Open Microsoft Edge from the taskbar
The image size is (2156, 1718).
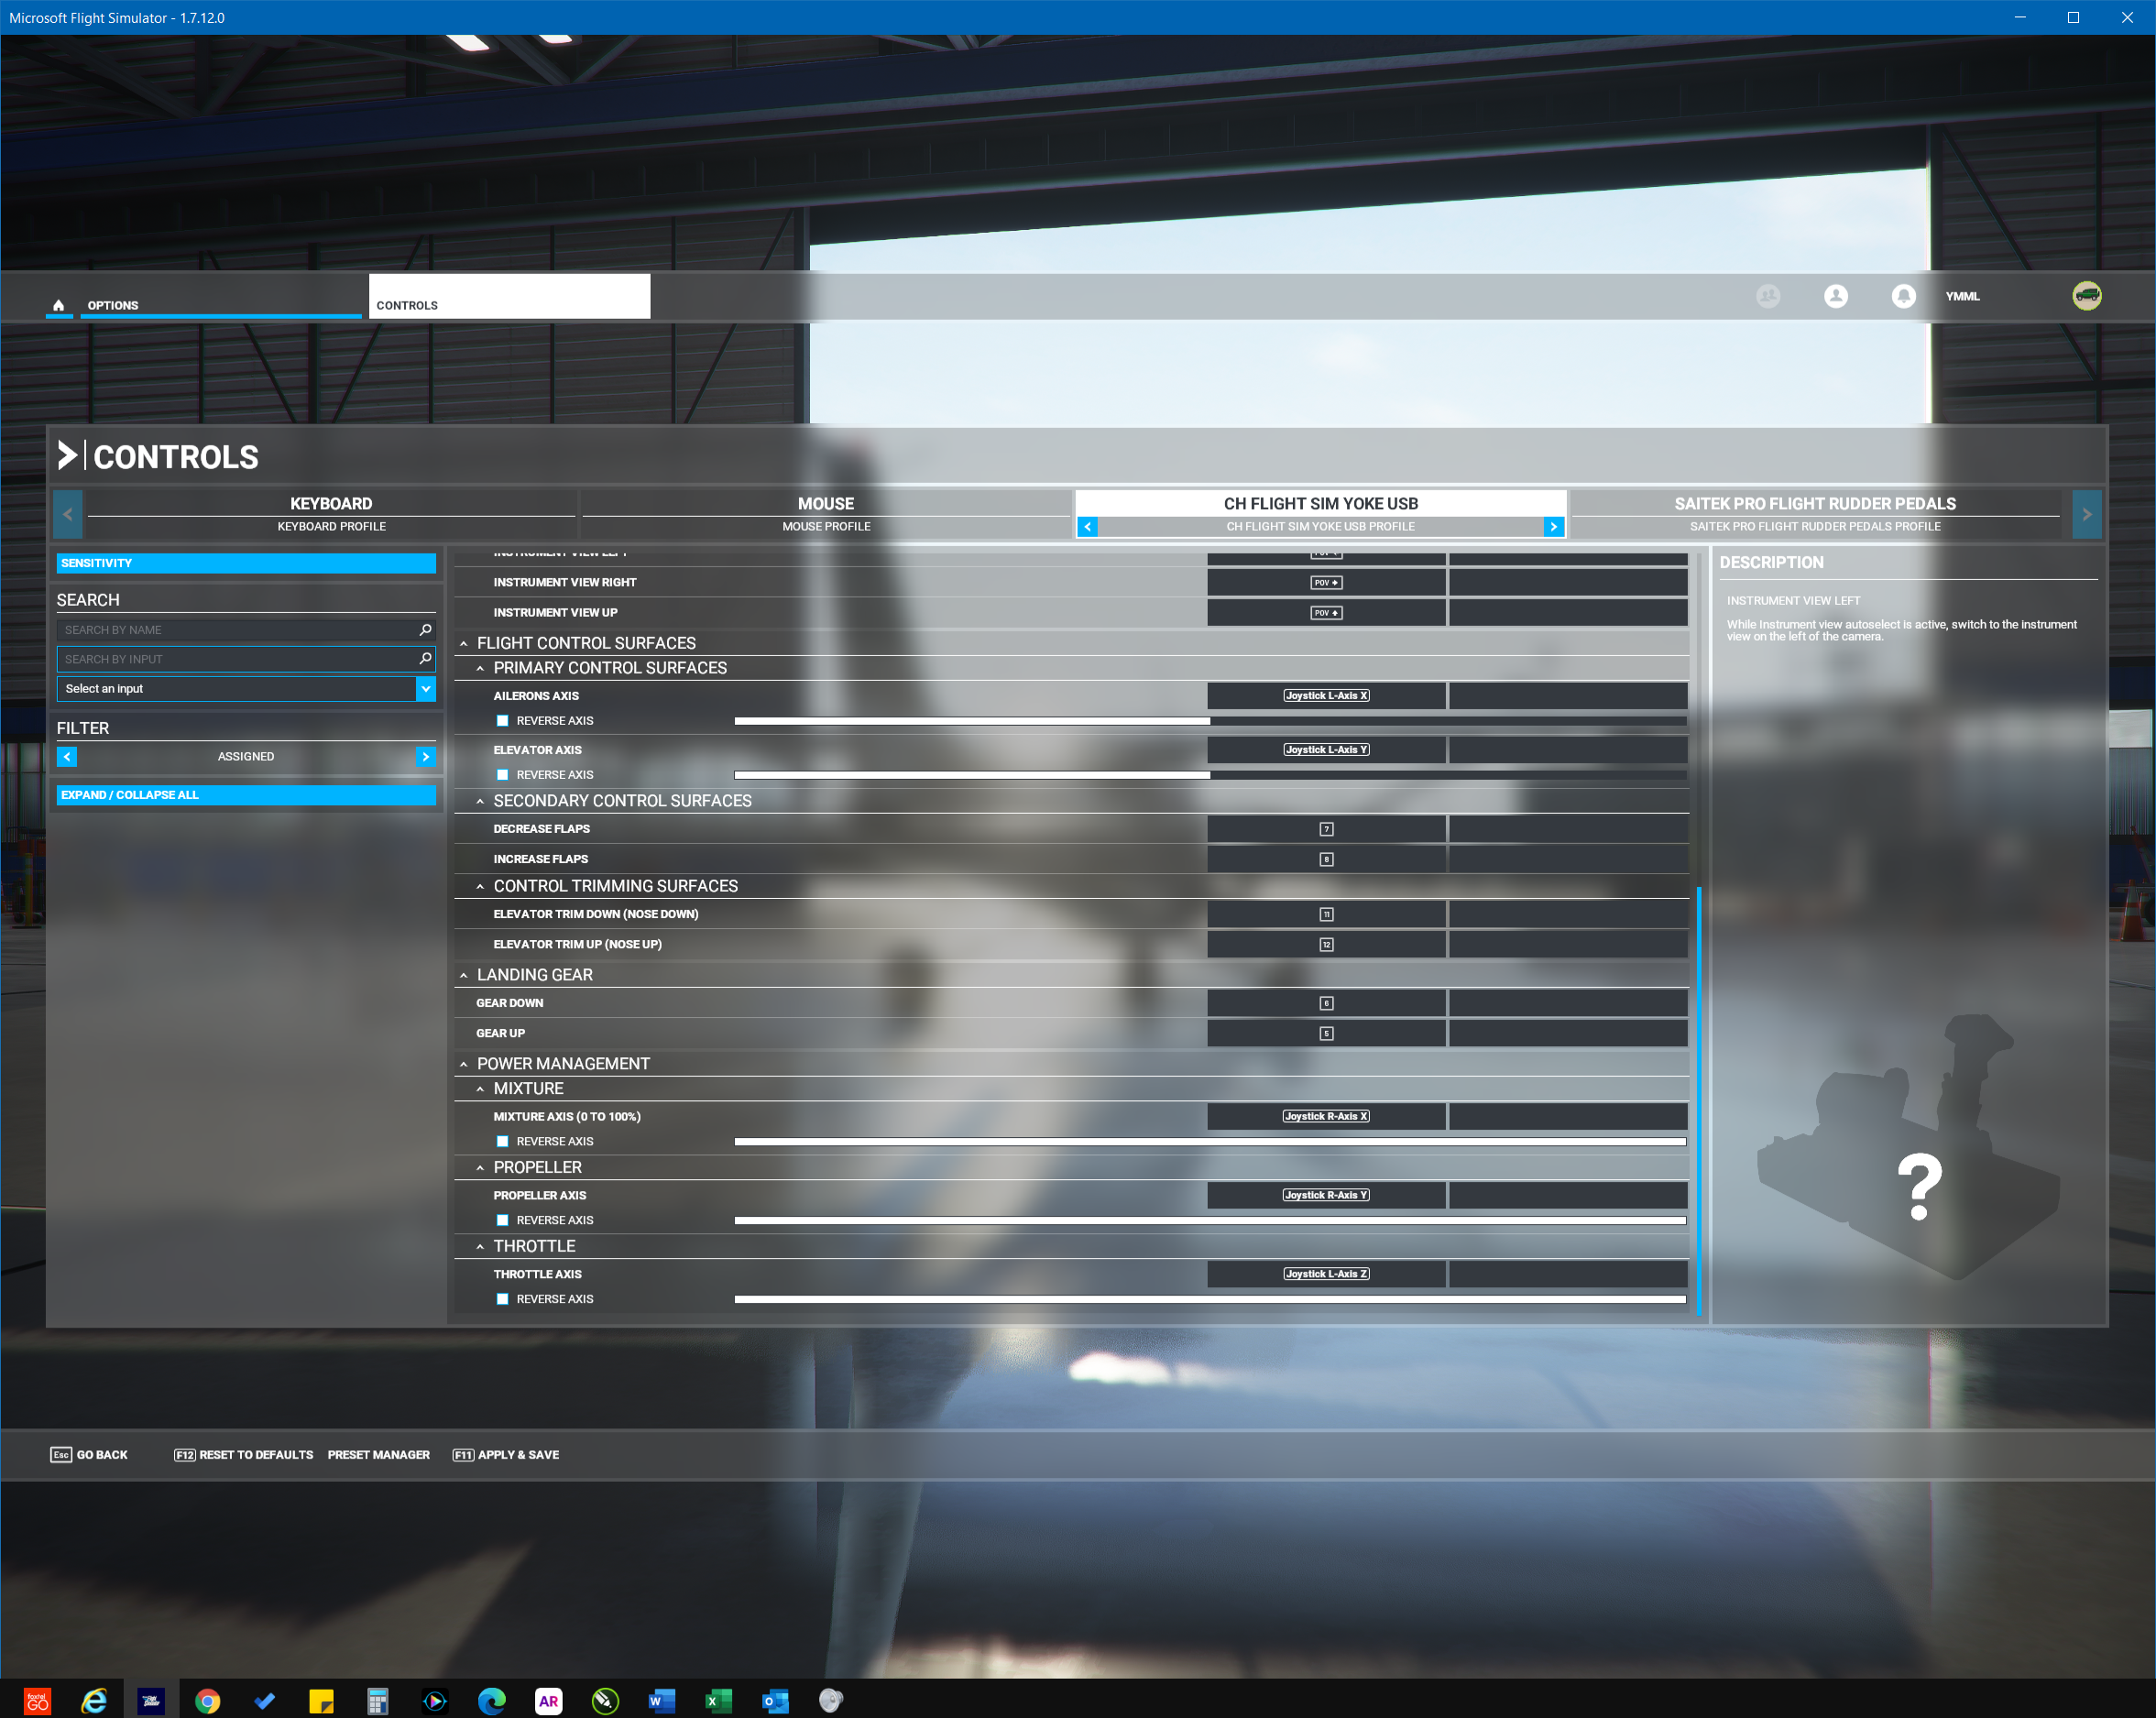[492, 1700]
